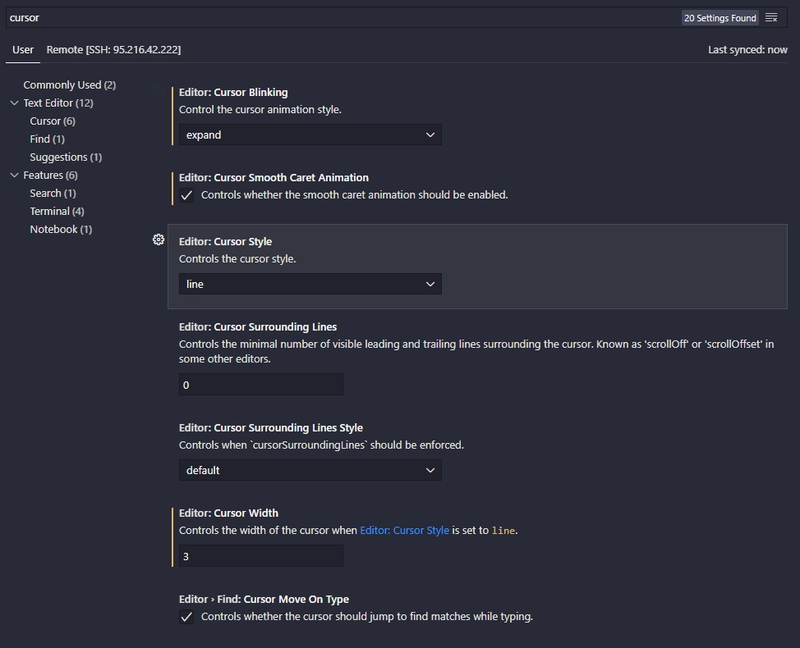Open the Cursor Blinking dropdown
Viewport: 800px width, 648px height.
pos(310,135)
